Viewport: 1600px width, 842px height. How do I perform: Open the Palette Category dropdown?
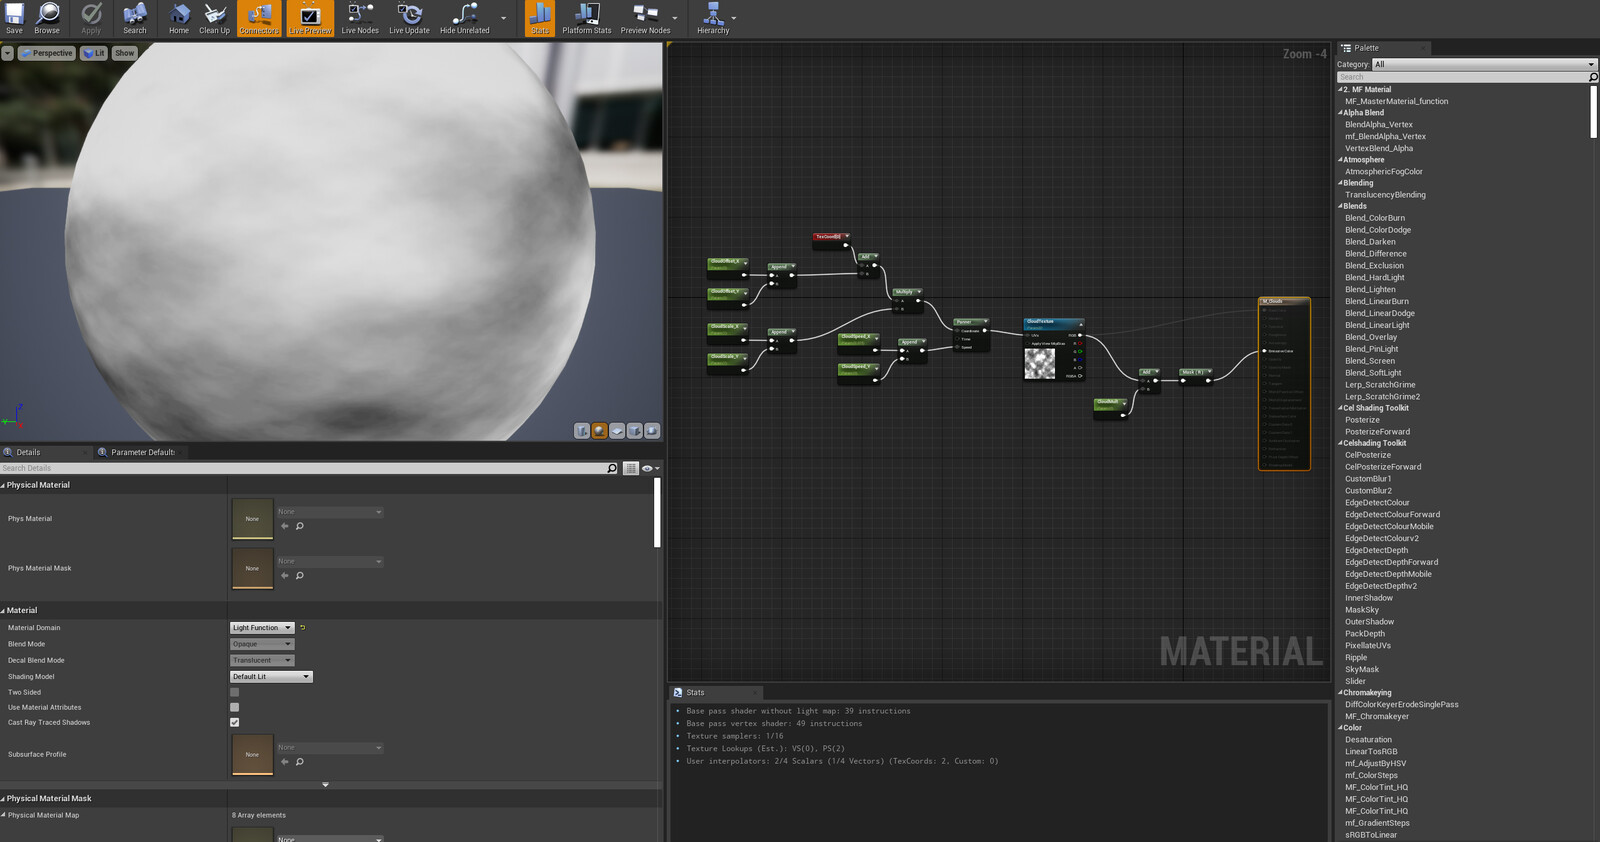click(x=1484, y=64)
